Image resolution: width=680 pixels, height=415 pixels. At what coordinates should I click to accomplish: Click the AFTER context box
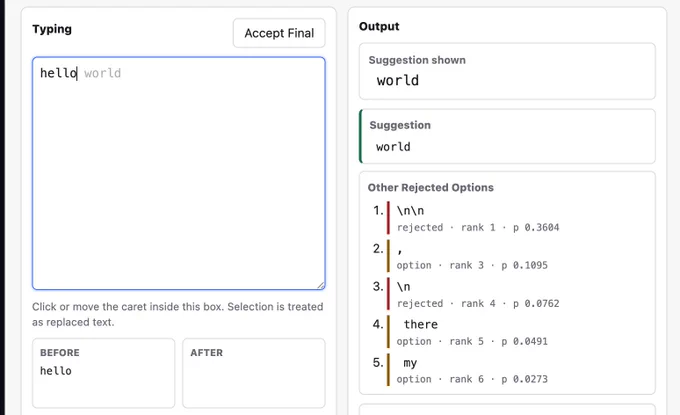pos(254,373)
